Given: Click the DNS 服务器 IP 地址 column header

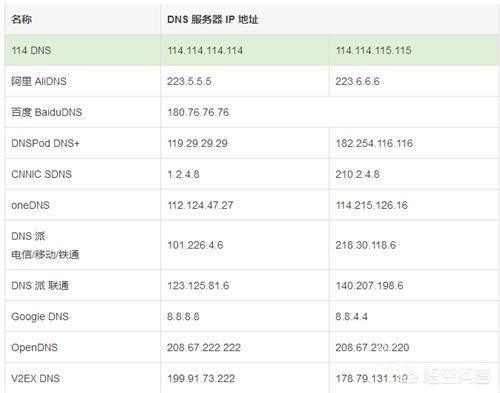Looking at the screenshot, I should coord(213,19).
